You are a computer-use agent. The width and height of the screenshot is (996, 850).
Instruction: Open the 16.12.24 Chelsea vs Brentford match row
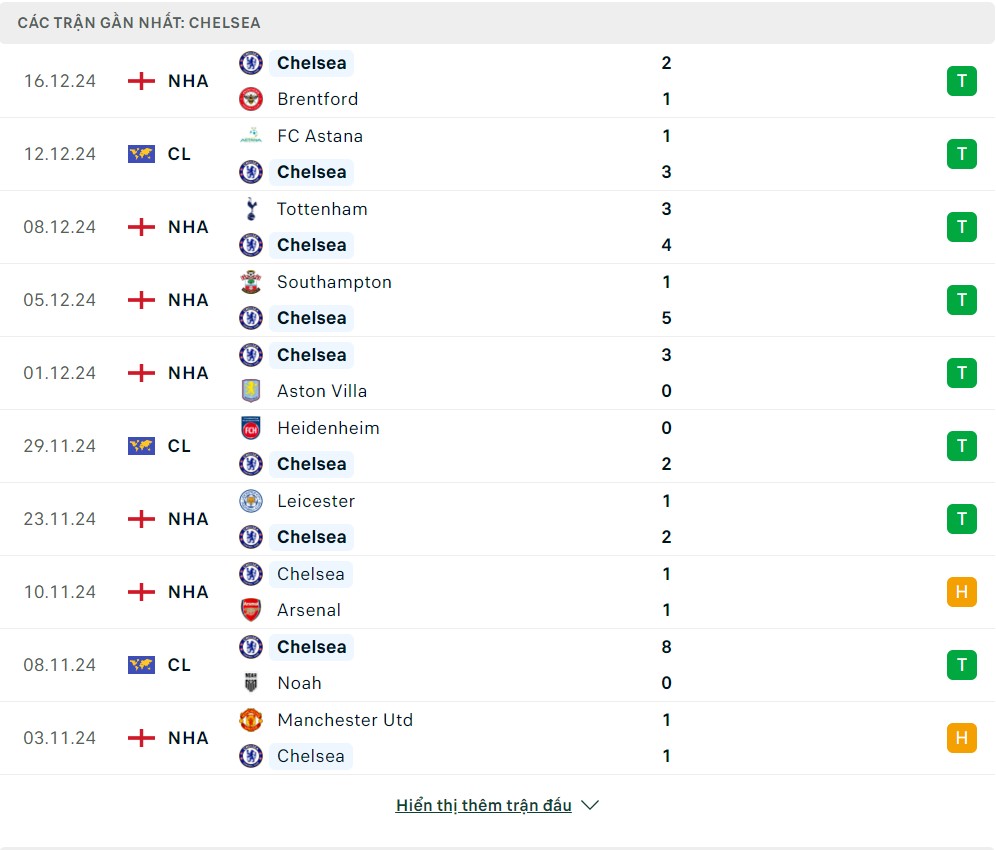tap(500, 81)
